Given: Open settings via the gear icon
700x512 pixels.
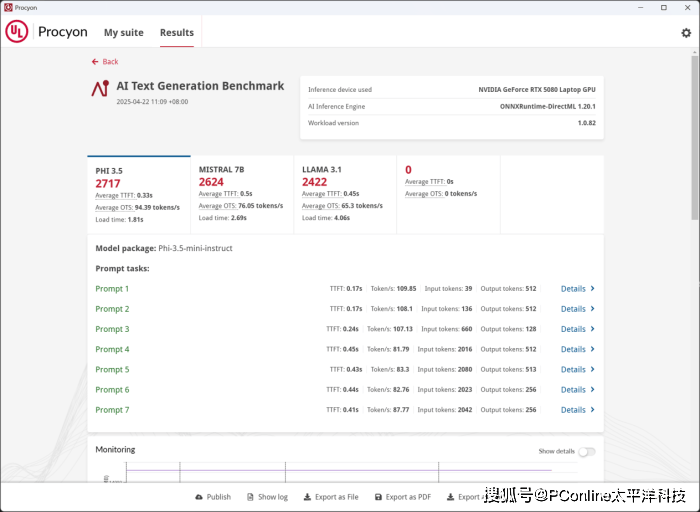Looking at the screenshot, I should 686,33.
